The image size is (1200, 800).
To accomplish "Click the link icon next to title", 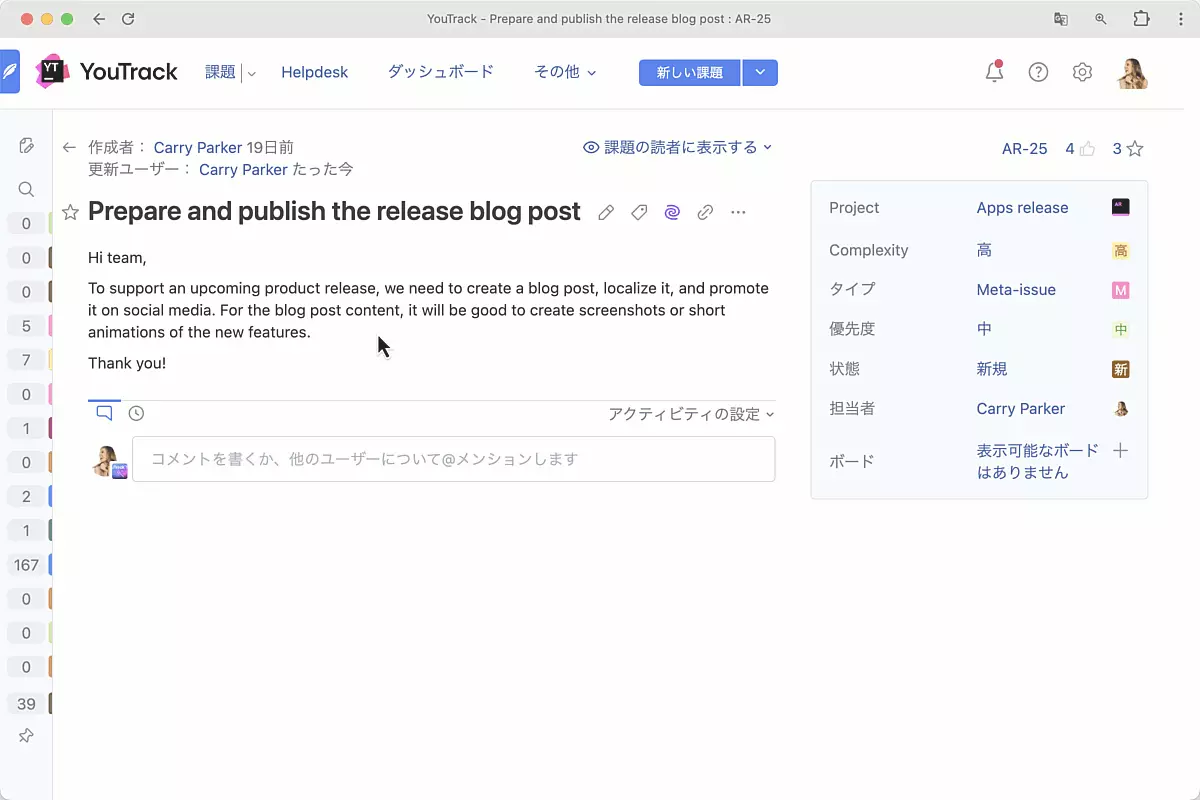I will tap(705, 212).
